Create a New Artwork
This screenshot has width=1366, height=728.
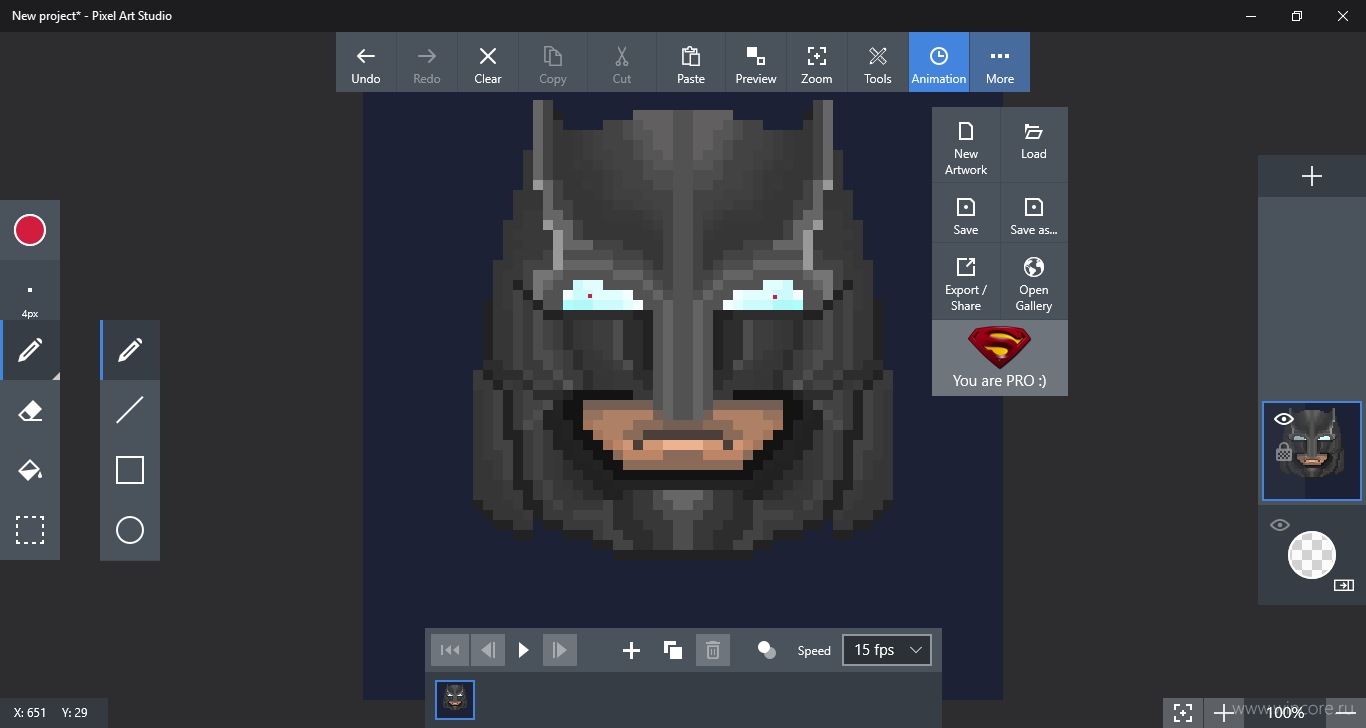coord(966,146)
